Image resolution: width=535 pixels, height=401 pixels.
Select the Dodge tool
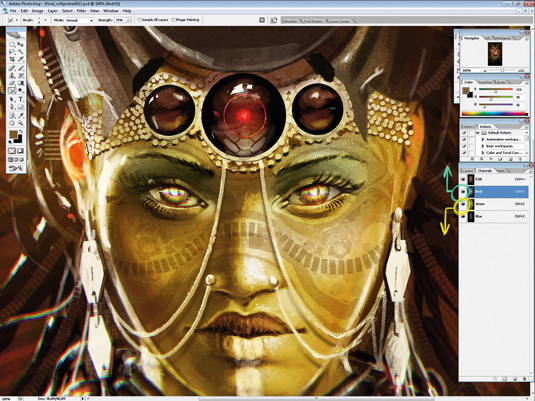[x=20, y=91]
